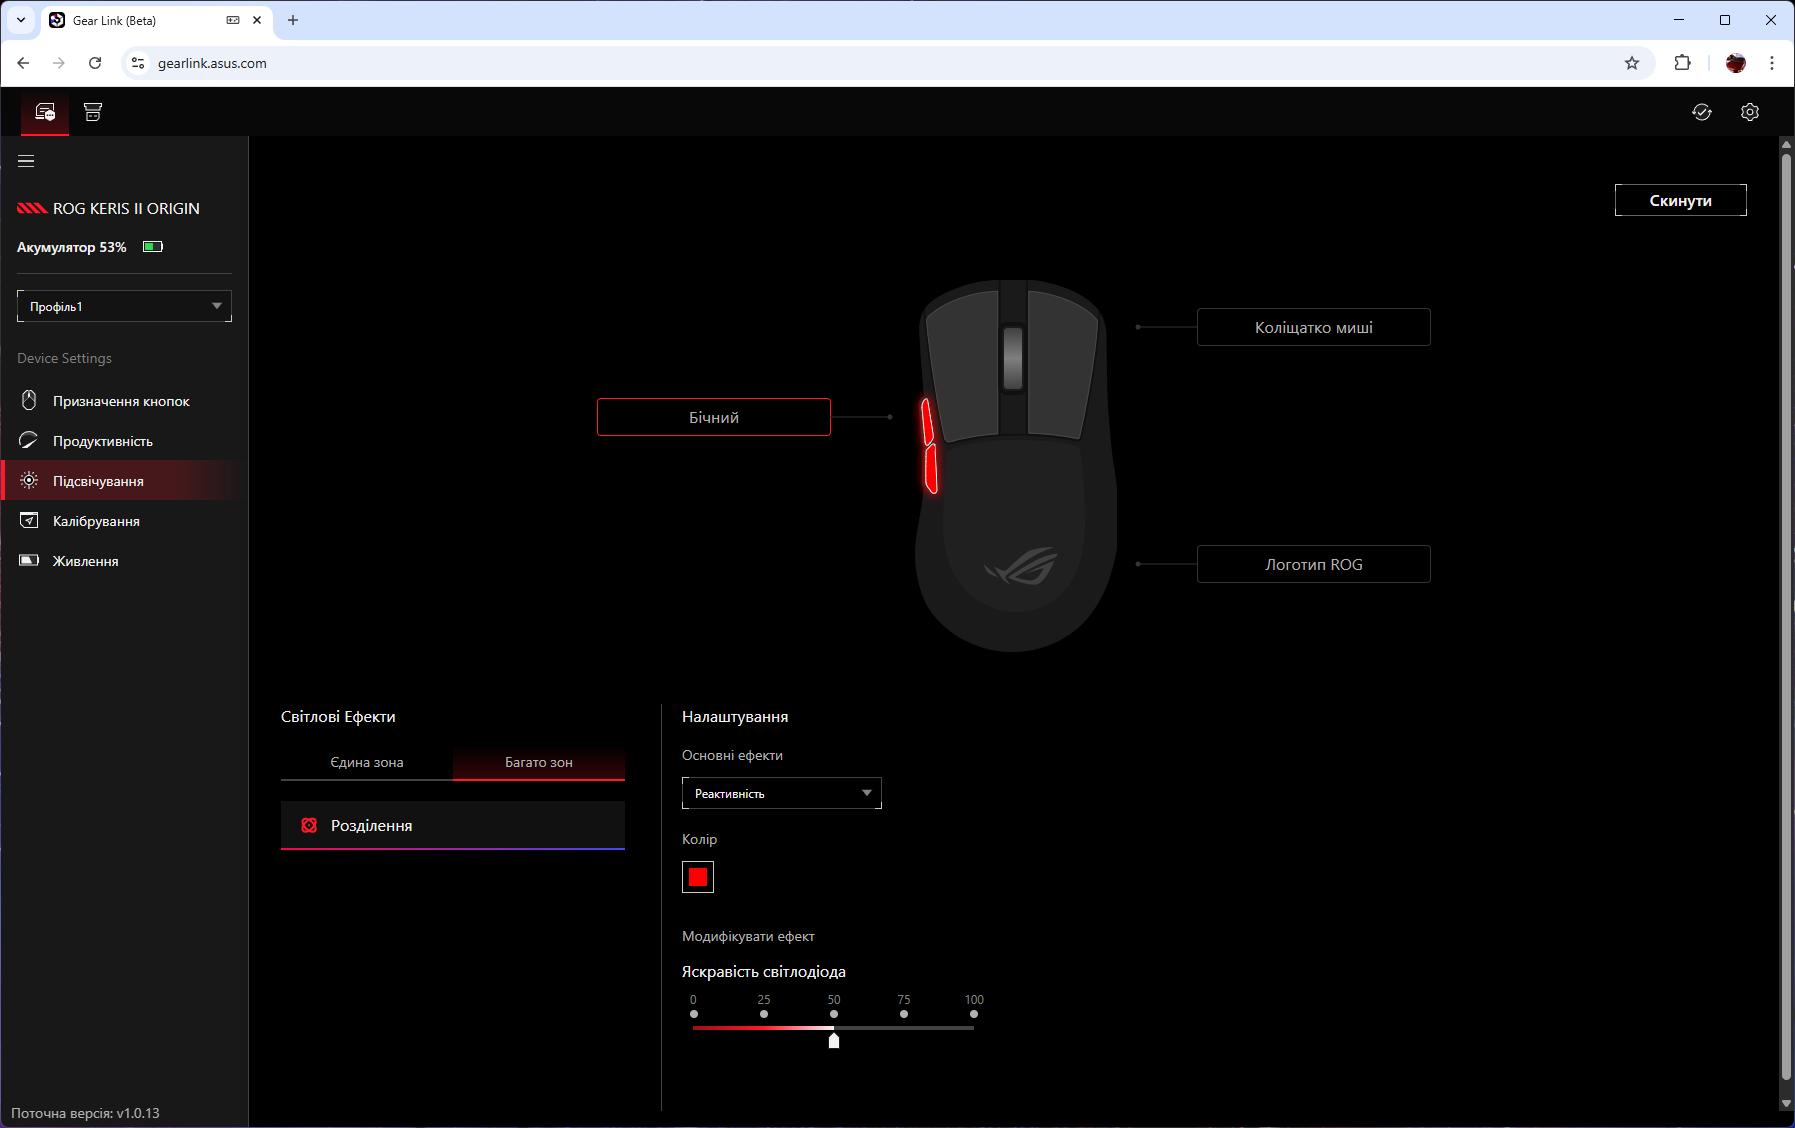Click the Акумулятор 53% battery text
Screen dimensions: 1795x1128
coord(72,247)
